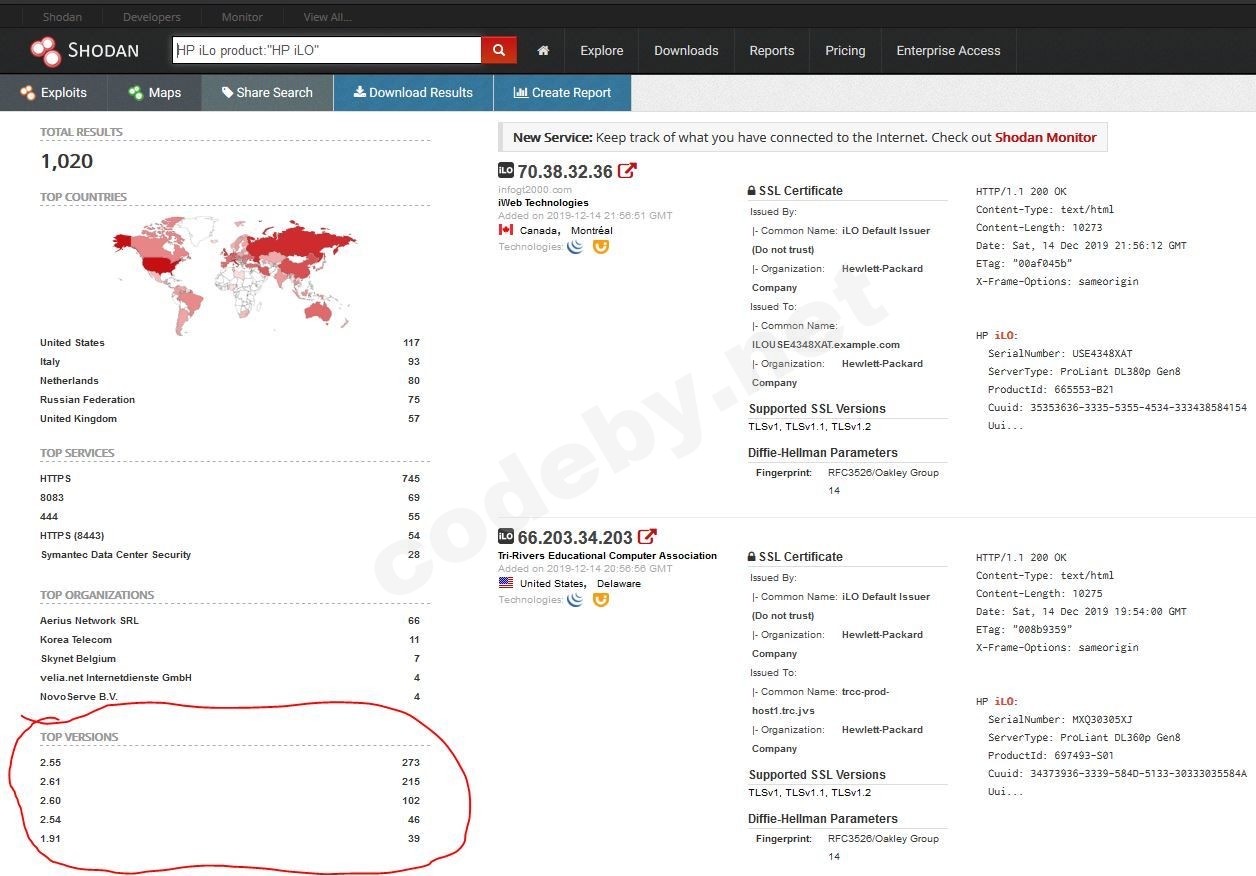Open the Downloads menu item
Image resolution: width=1256 pixels, height=876 pixels.
tap(686, 51)
